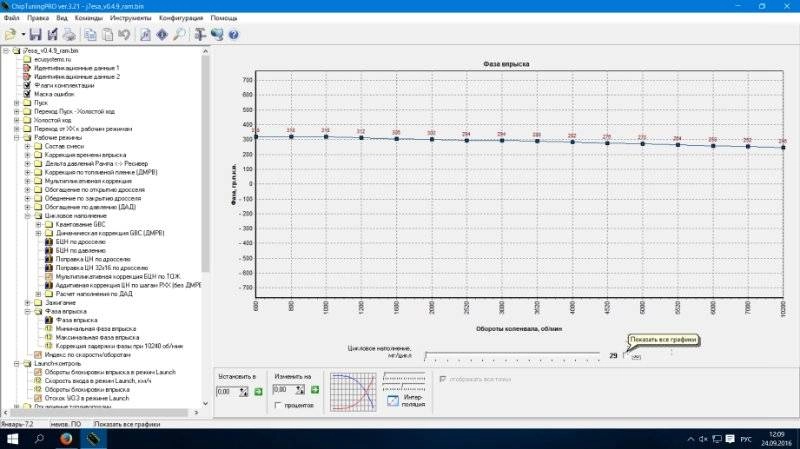Select Индекс по скорости/оборотам item
The height and width of the screenshot is (449, 800).
point(87,355)
